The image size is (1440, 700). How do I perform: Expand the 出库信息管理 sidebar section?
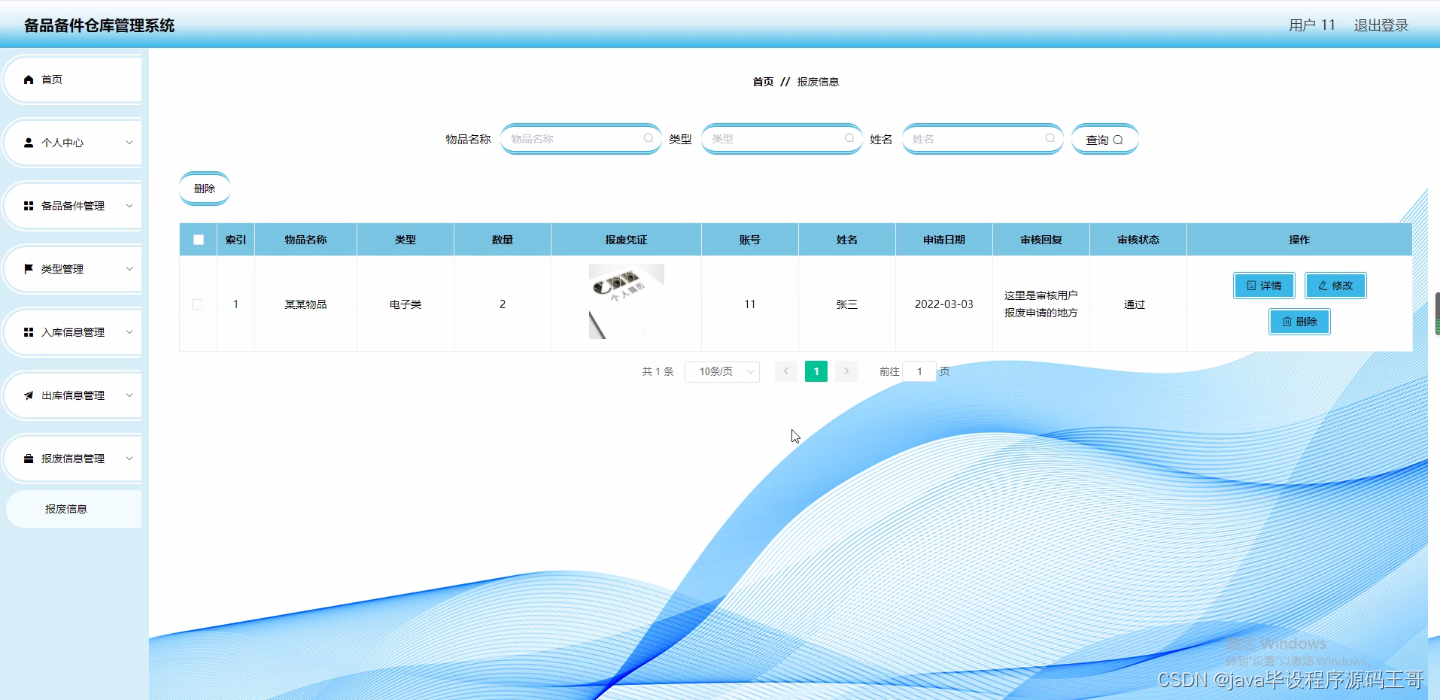click(72, 394)
